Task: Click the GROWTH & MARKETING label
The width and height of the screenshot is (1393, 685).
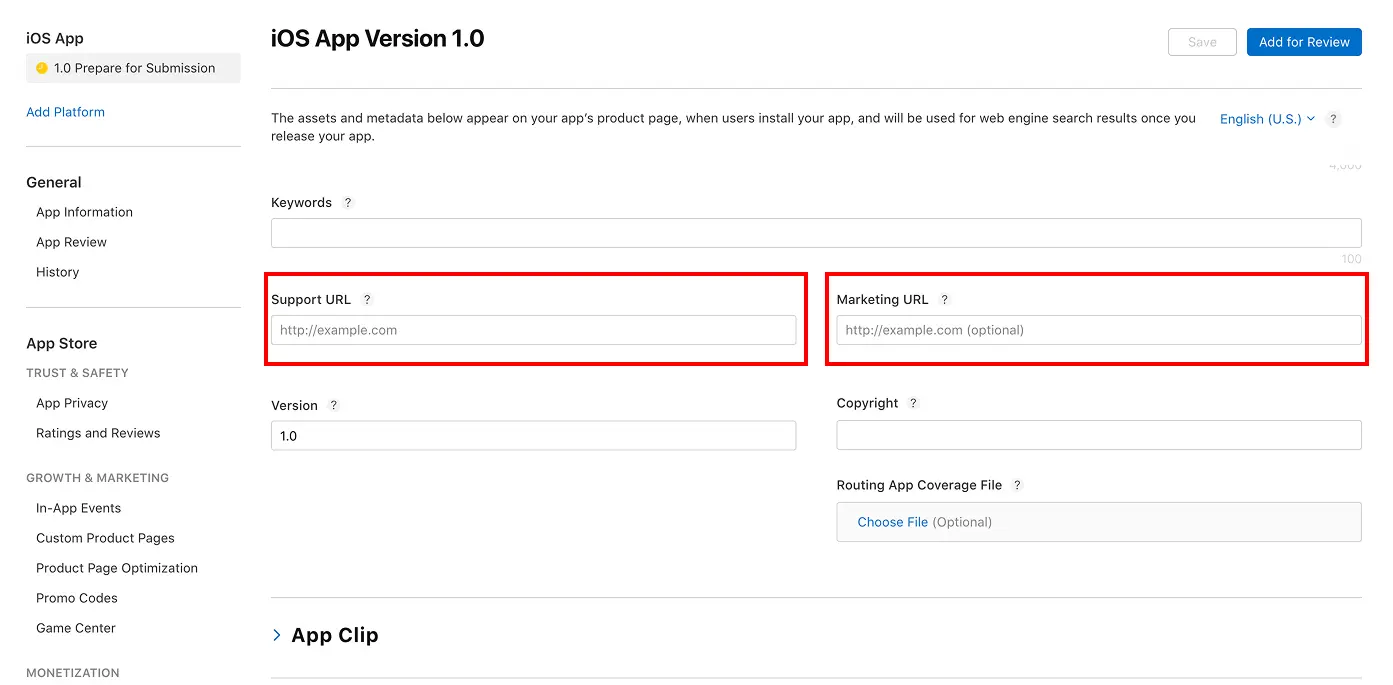Action: pyautogui.click(x=97, y=478)
